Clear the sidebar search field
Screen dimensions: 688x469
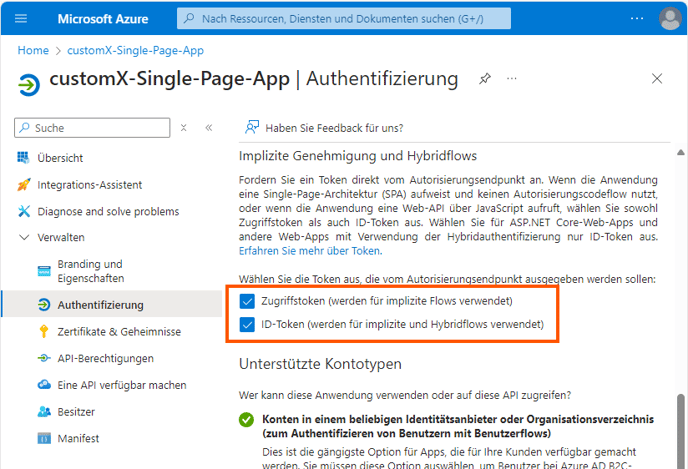[x=183, y=128]
